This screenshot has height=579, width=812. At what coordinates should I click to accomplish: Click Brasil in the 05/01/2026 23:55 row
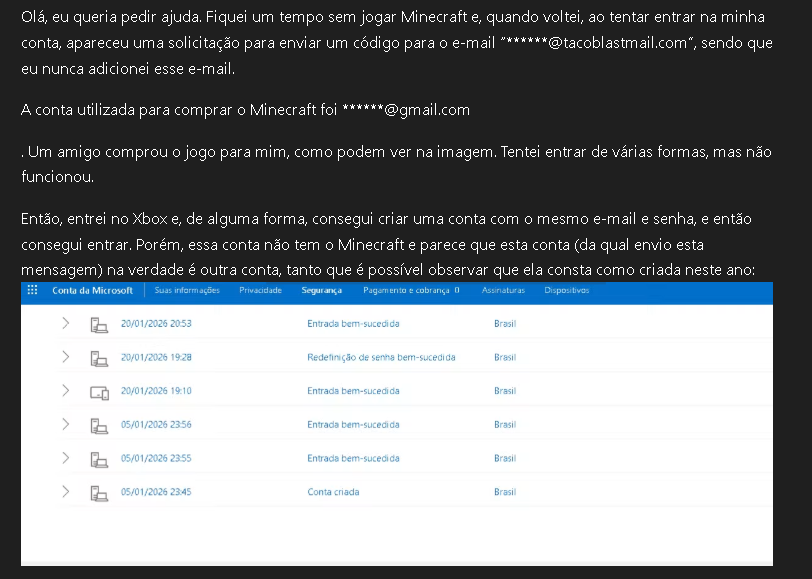tap(505, 458)
